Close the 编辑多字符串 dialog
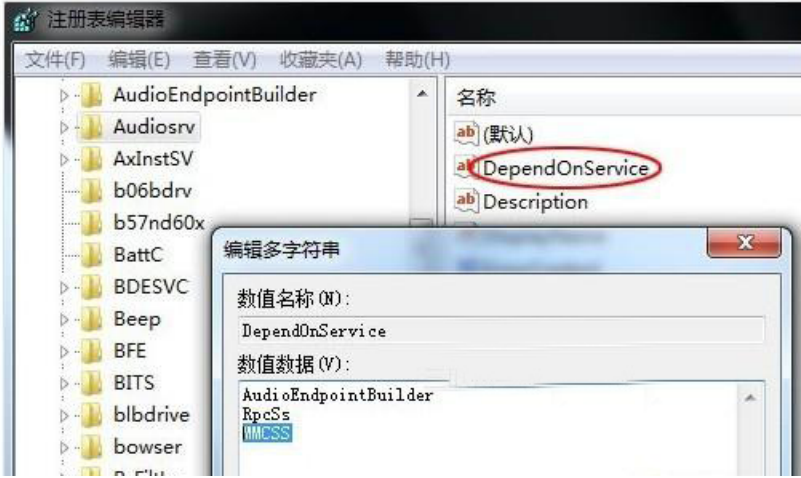 click(x=744, y=243)
